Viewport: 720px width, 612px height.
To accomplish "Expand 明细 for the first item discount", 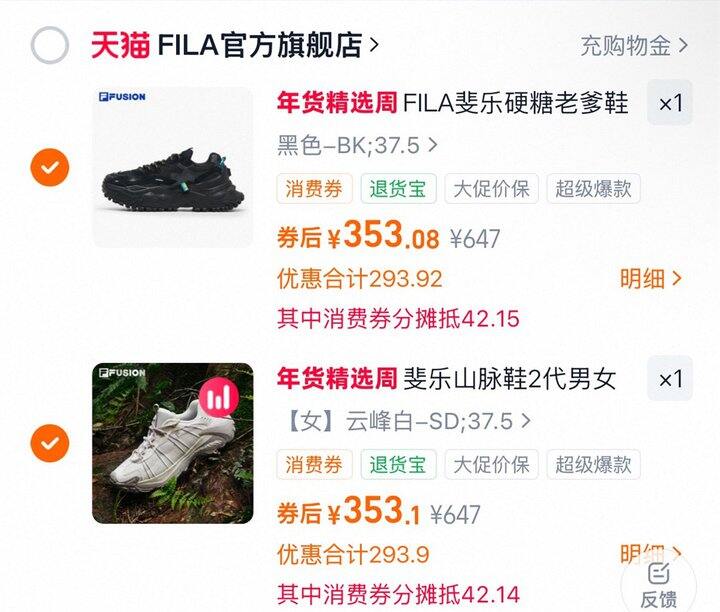I will (650, 278).
